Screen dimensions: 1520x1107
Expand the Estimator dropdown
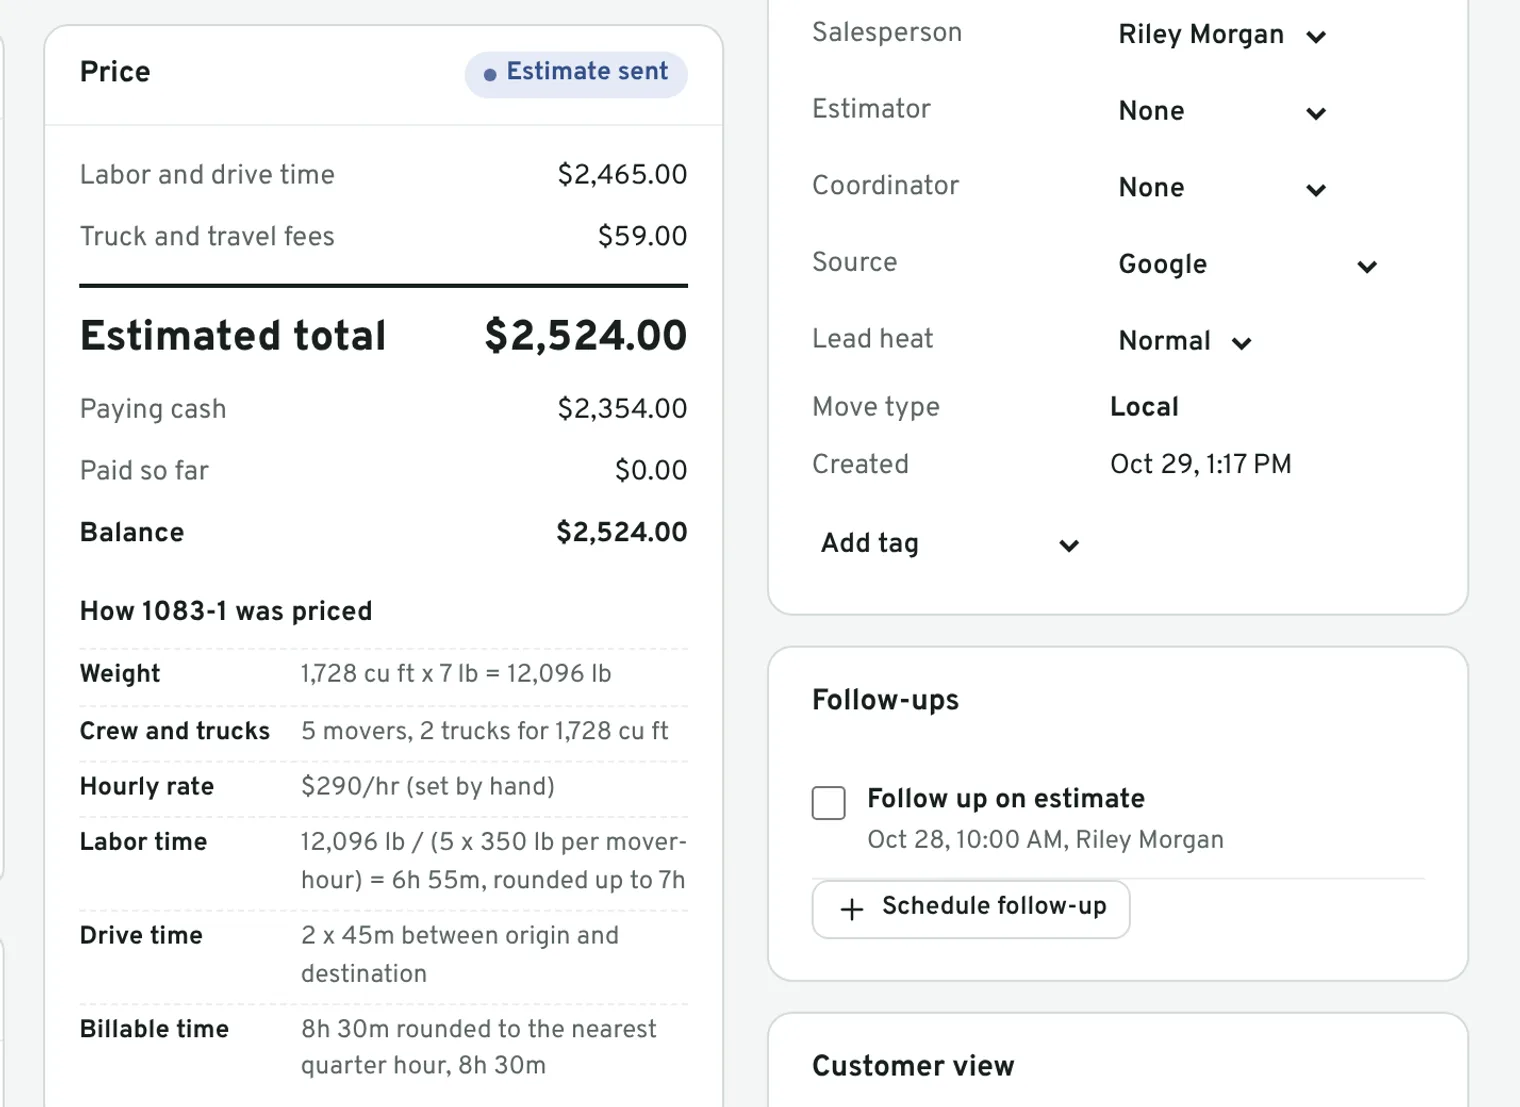(1222, 111)
